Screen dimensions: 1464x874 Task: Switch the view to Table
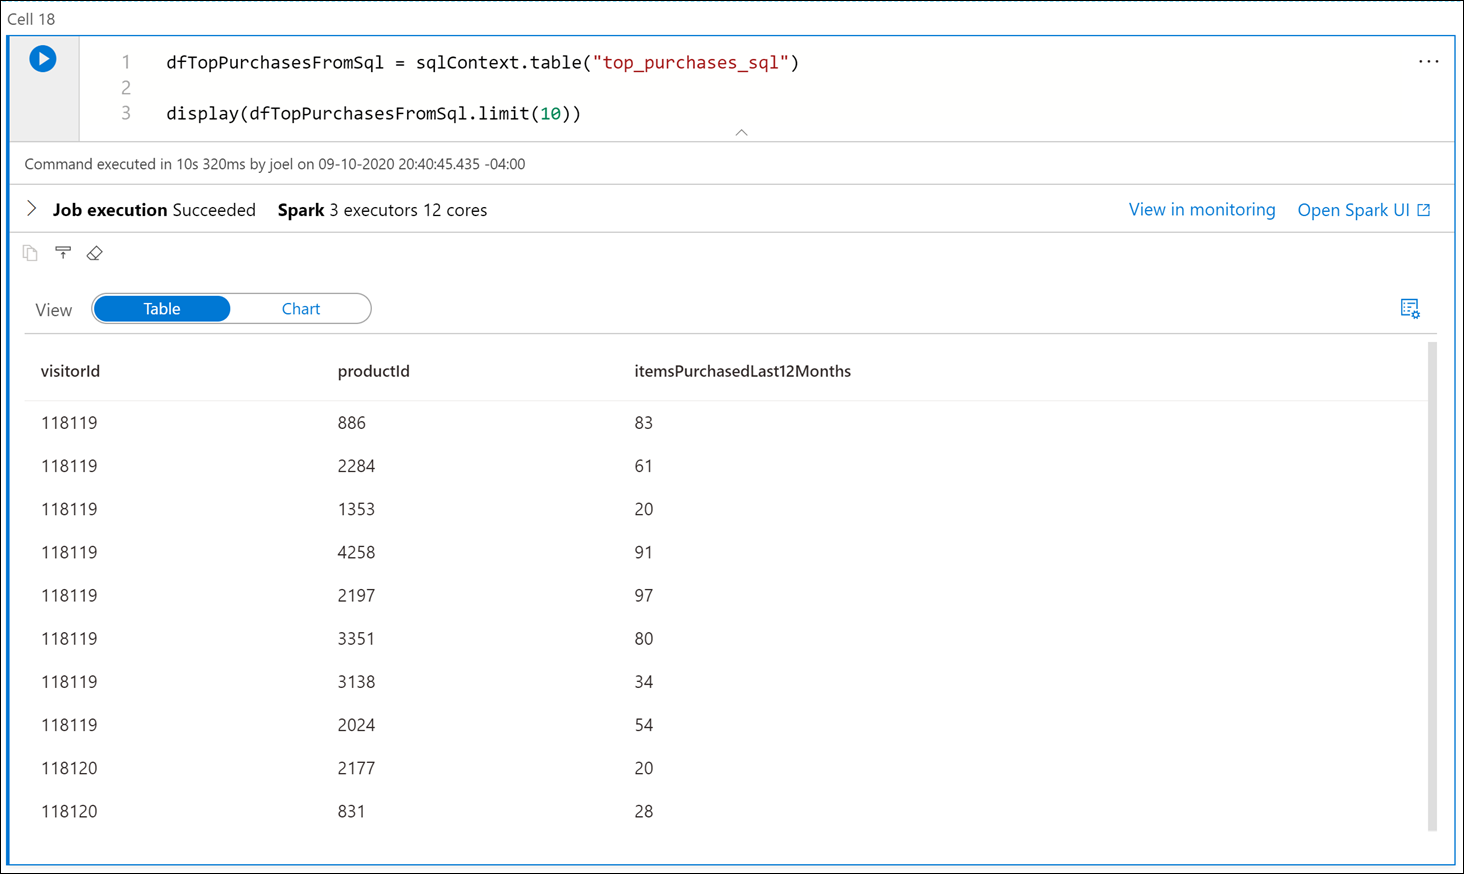[x=162, y=309]
